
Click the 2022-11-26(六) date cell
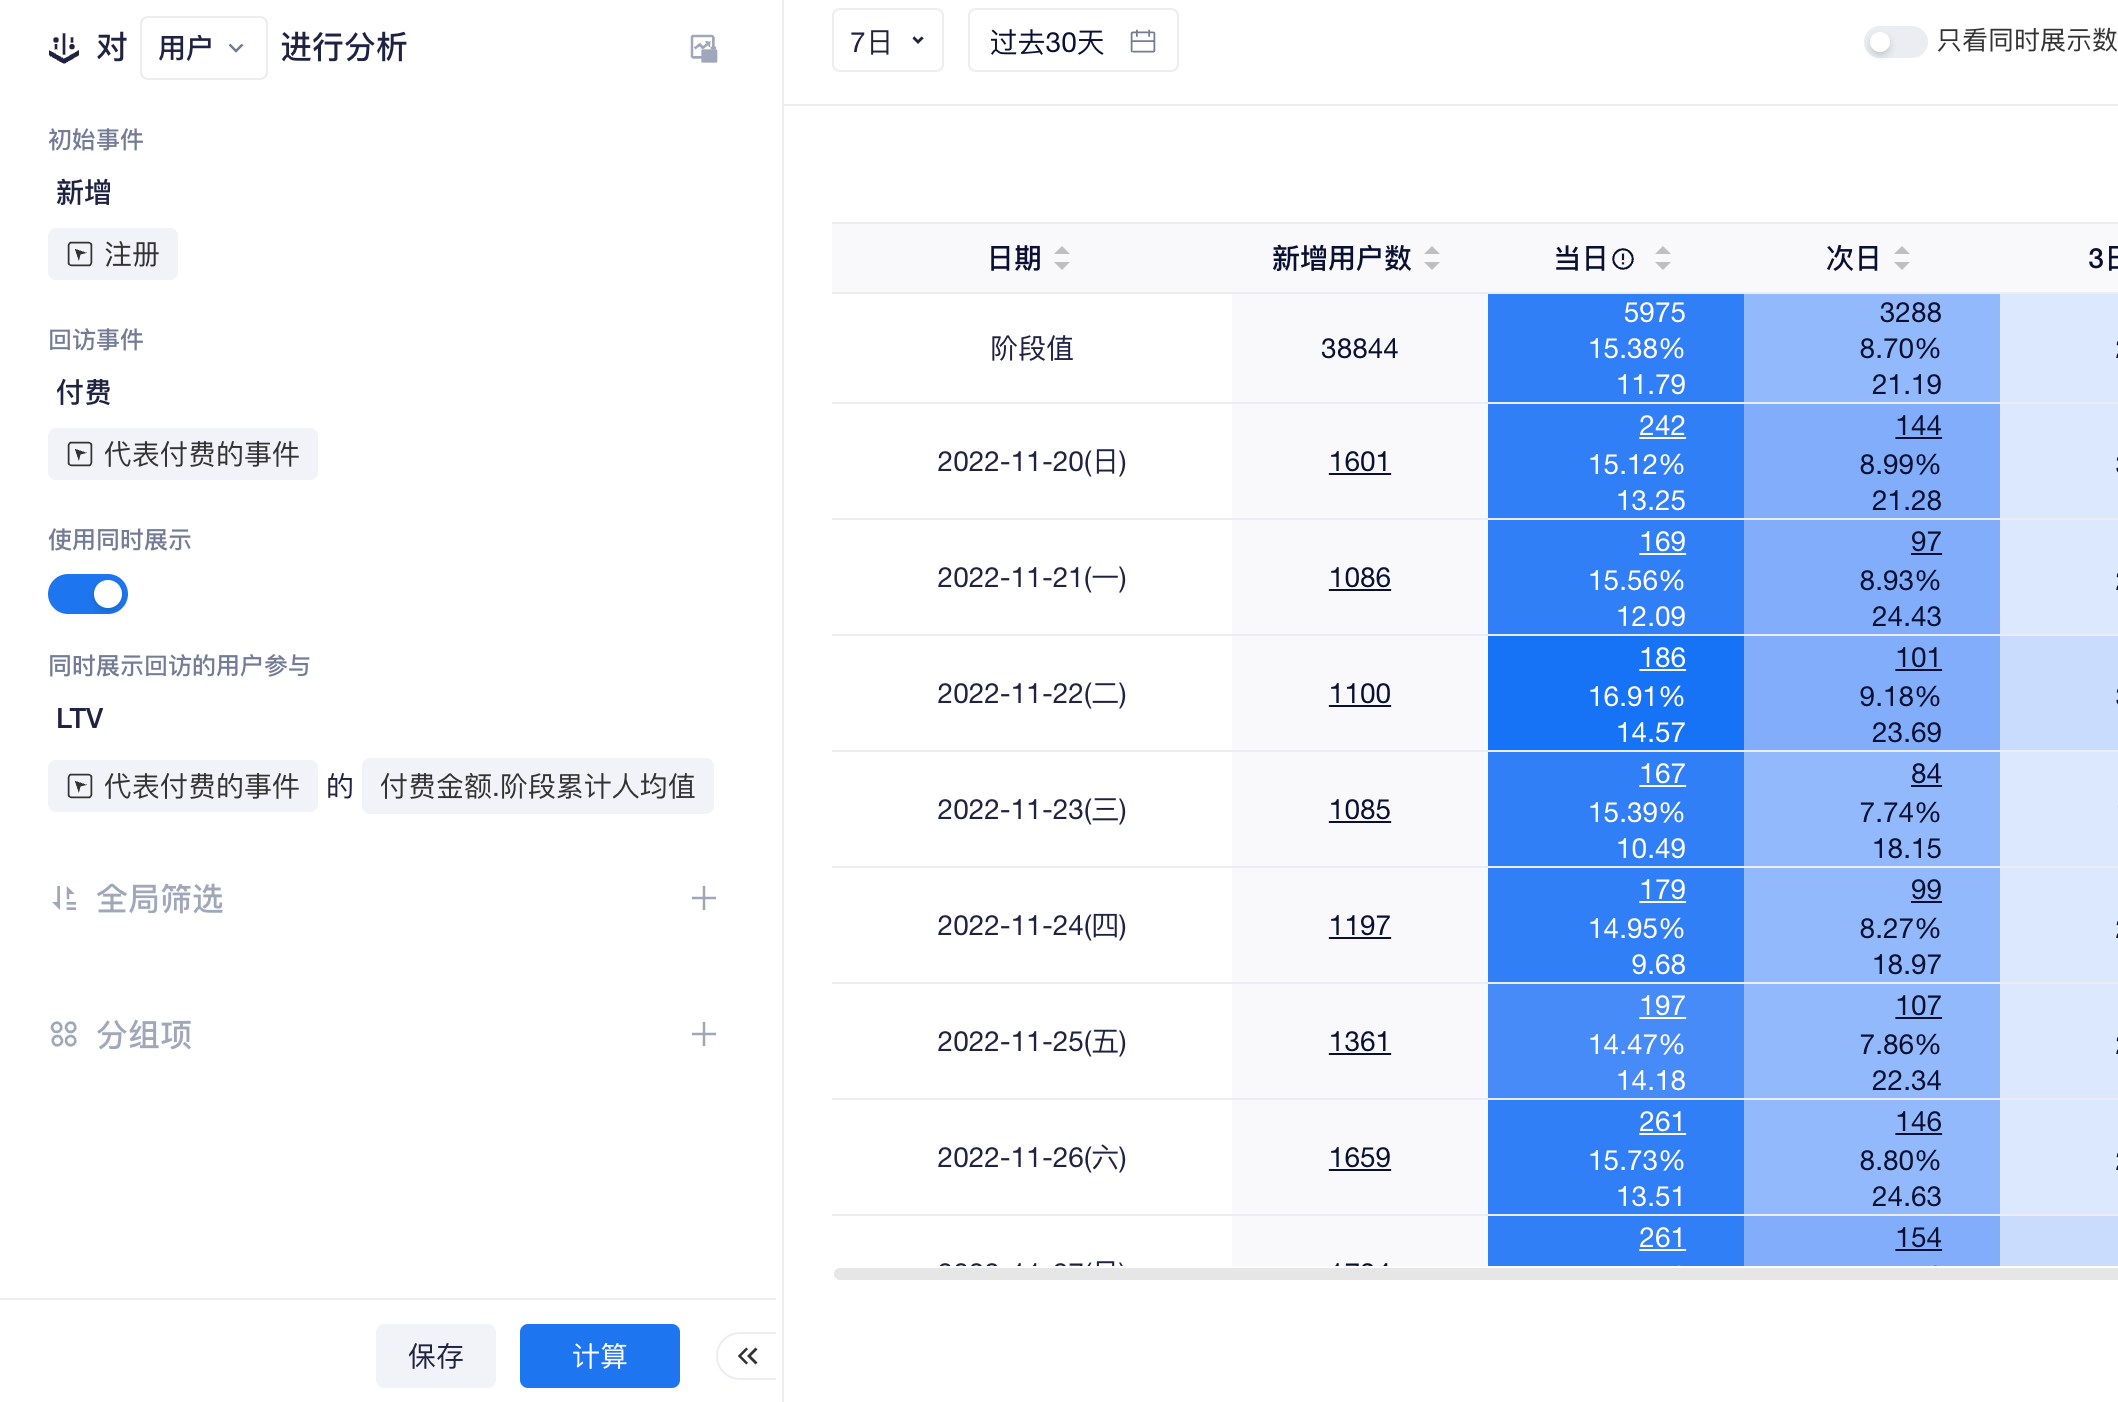1032,1158
